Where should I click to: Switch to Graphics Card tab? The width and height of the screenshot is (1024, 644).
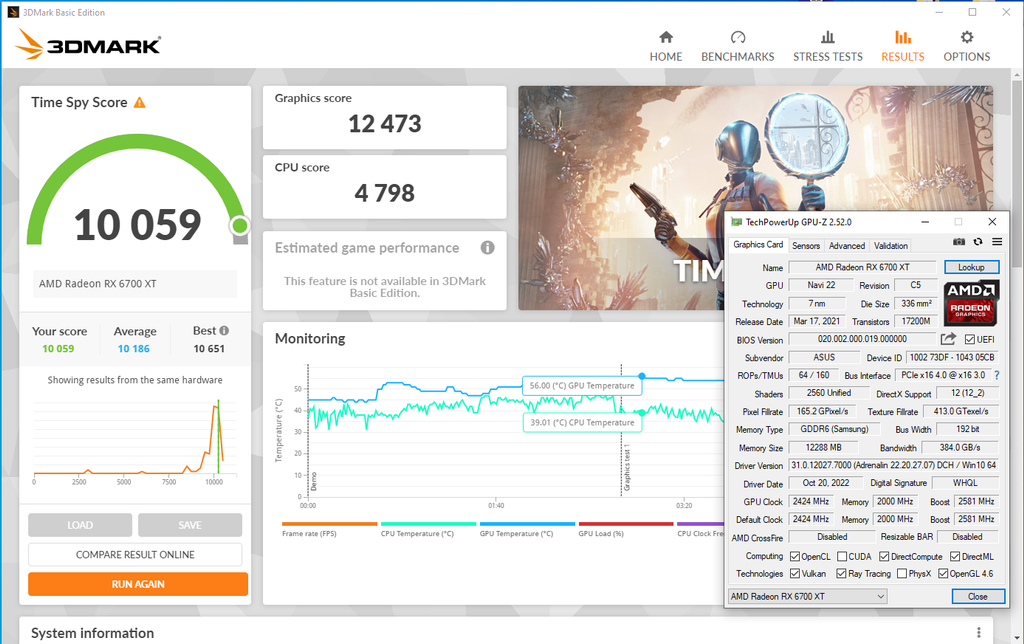tap(758, 244)
